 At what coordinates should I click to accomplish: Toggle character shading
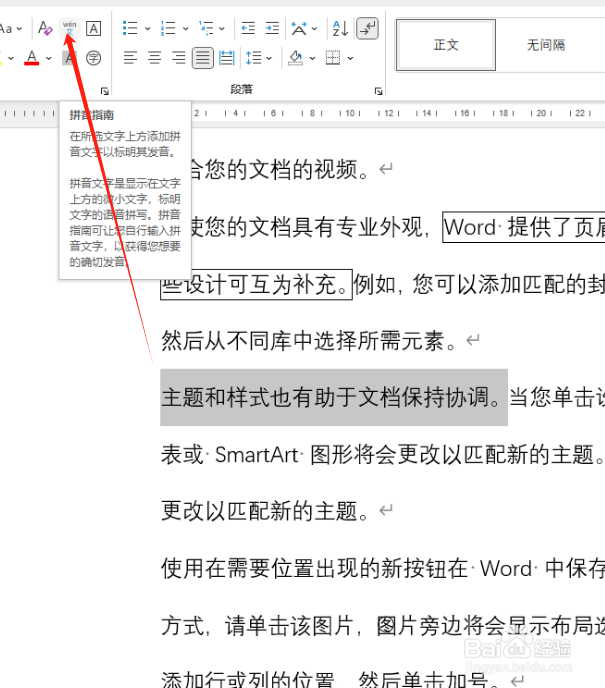point(69,57)
